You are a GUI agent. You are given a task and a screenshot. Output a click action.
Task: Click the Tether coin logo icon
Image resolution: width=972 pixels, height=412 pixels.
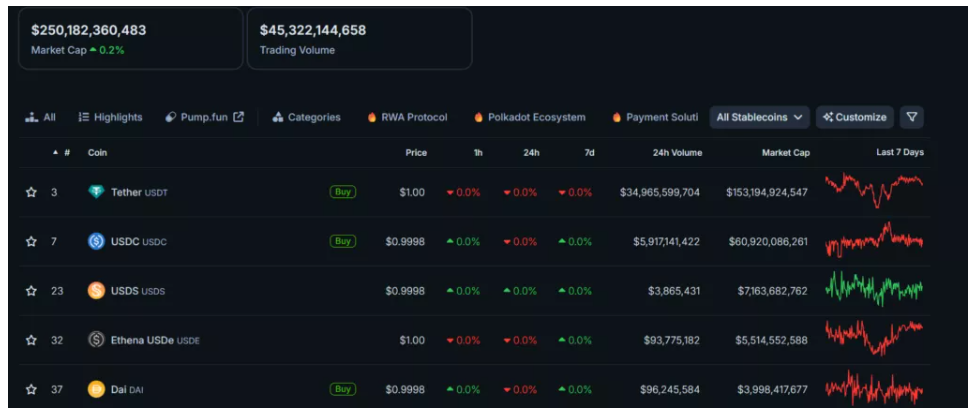pyautogui.click(x=96, y=192)
